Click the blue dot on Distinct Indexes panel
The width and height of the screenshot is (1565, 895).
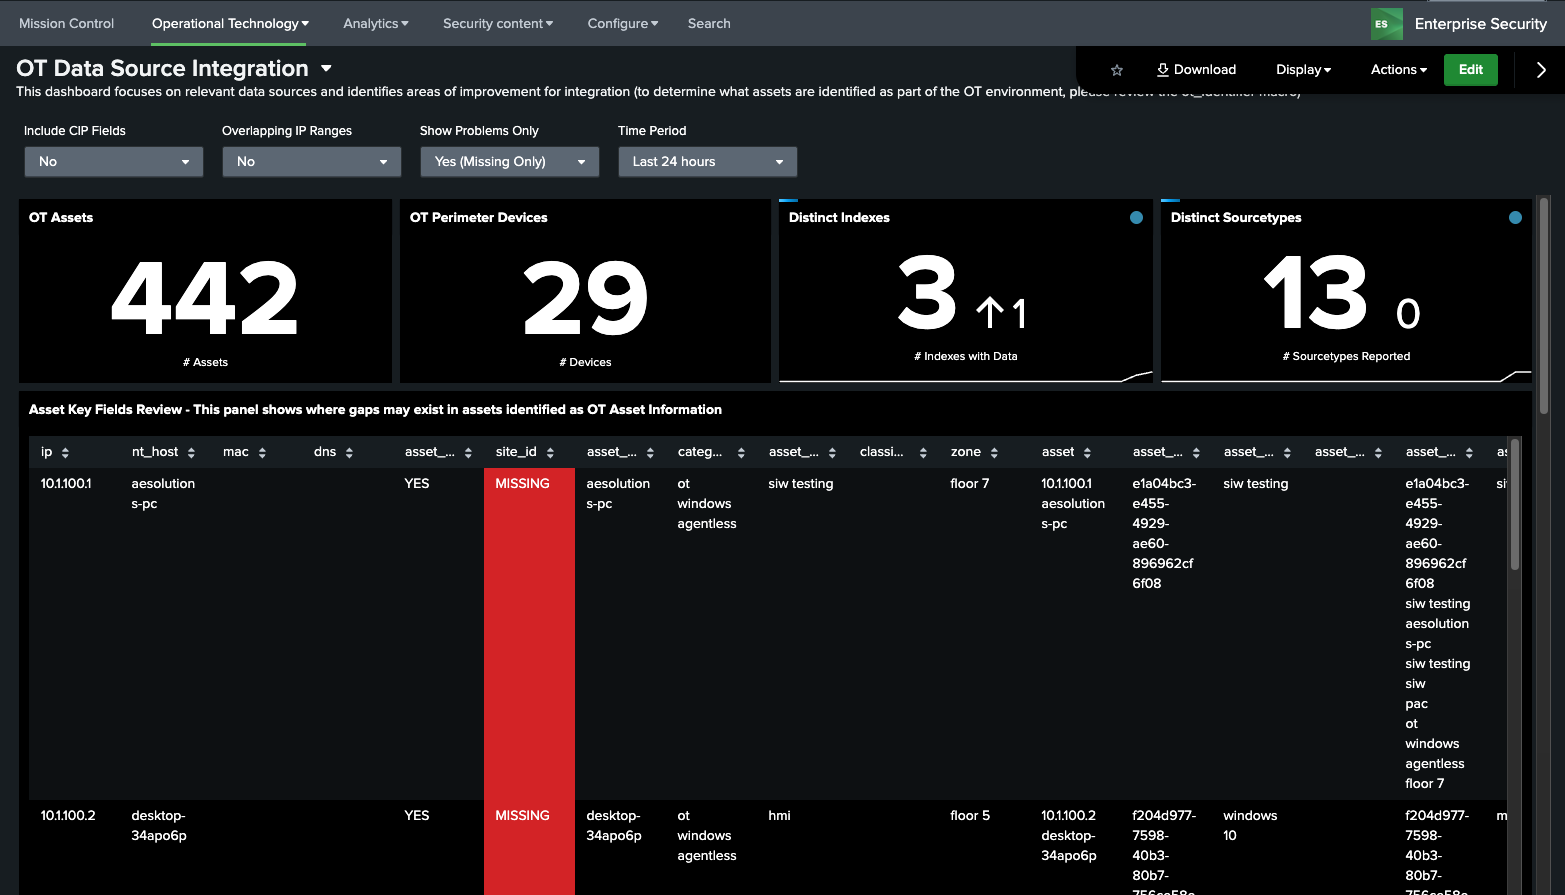click(1136, 218)
